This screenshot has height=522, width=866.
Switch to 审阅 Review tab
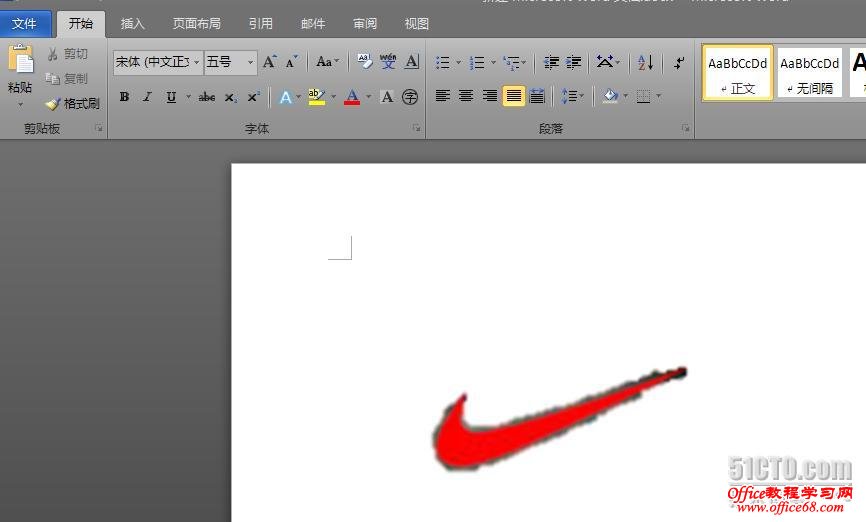tap(365, 24)
